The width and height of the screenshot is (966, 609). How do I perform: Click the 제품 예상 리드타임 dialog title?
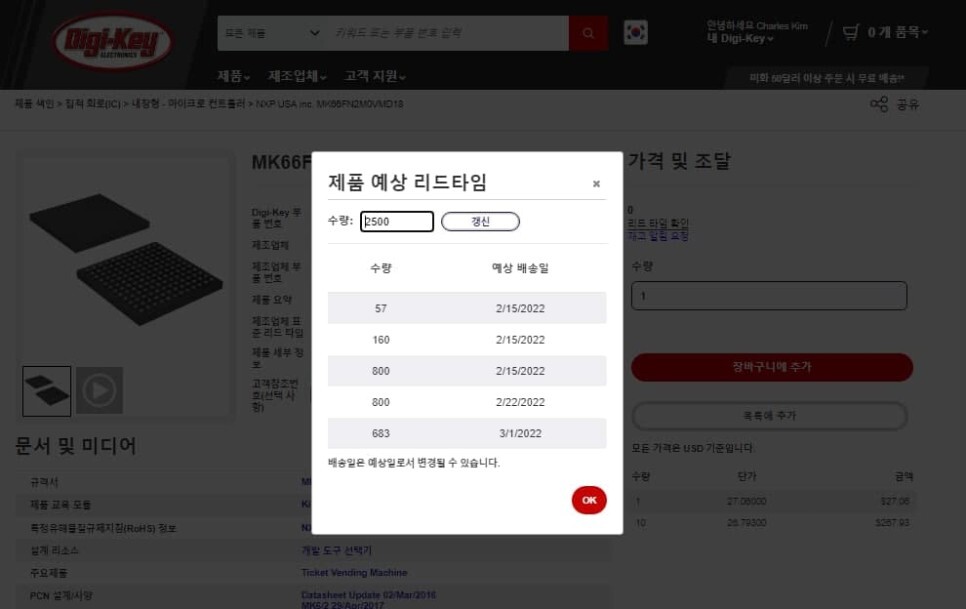407,182
